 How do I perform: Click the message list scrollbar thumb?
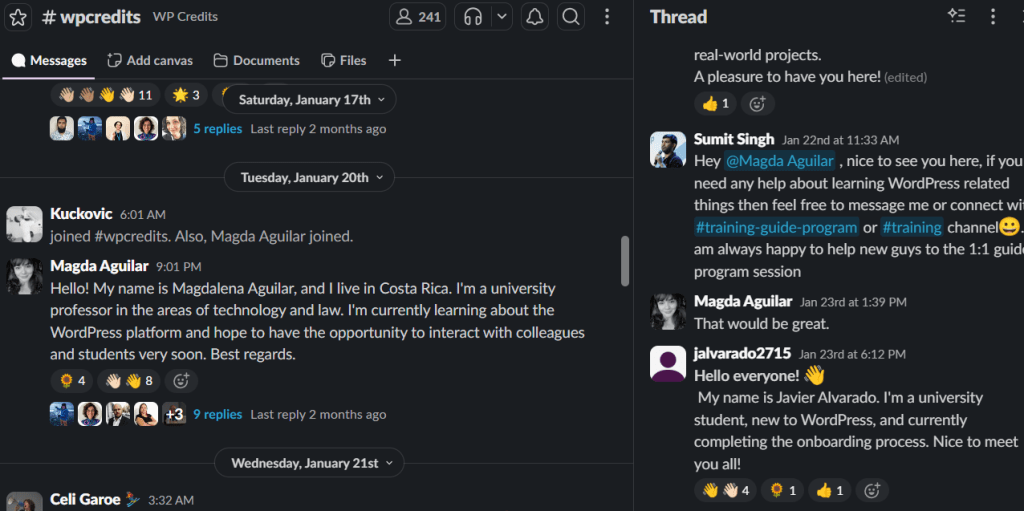pyautogui.click(x=625, y=260)
